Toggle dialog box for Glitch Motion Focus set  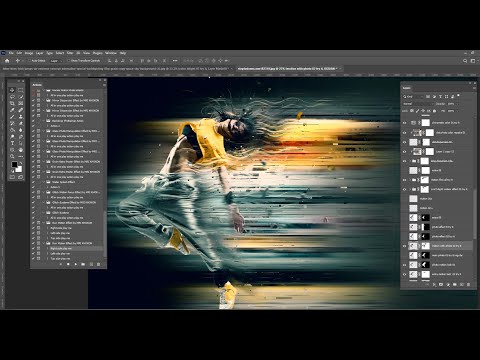click(x=39, y=192)
